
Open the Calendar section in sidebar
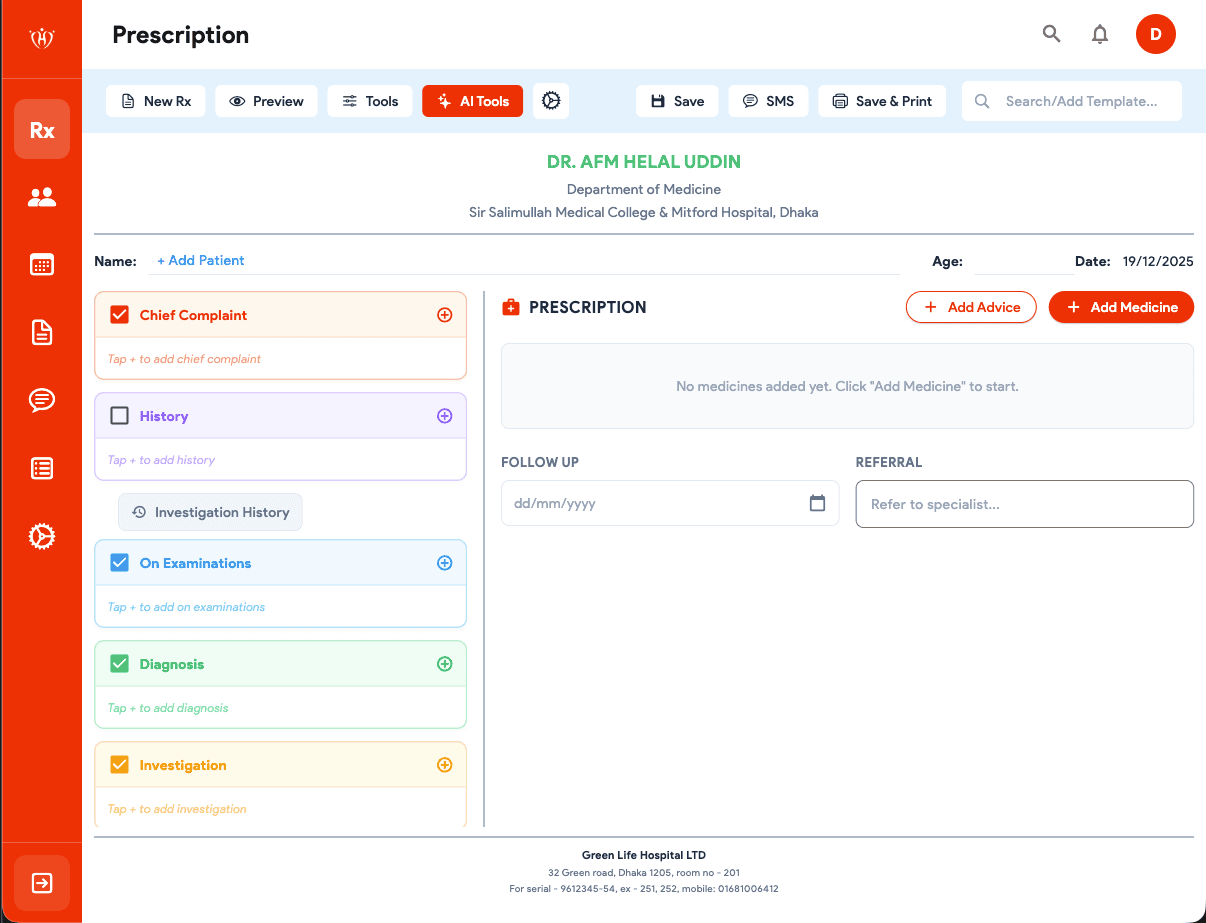(x=41, y=264)
